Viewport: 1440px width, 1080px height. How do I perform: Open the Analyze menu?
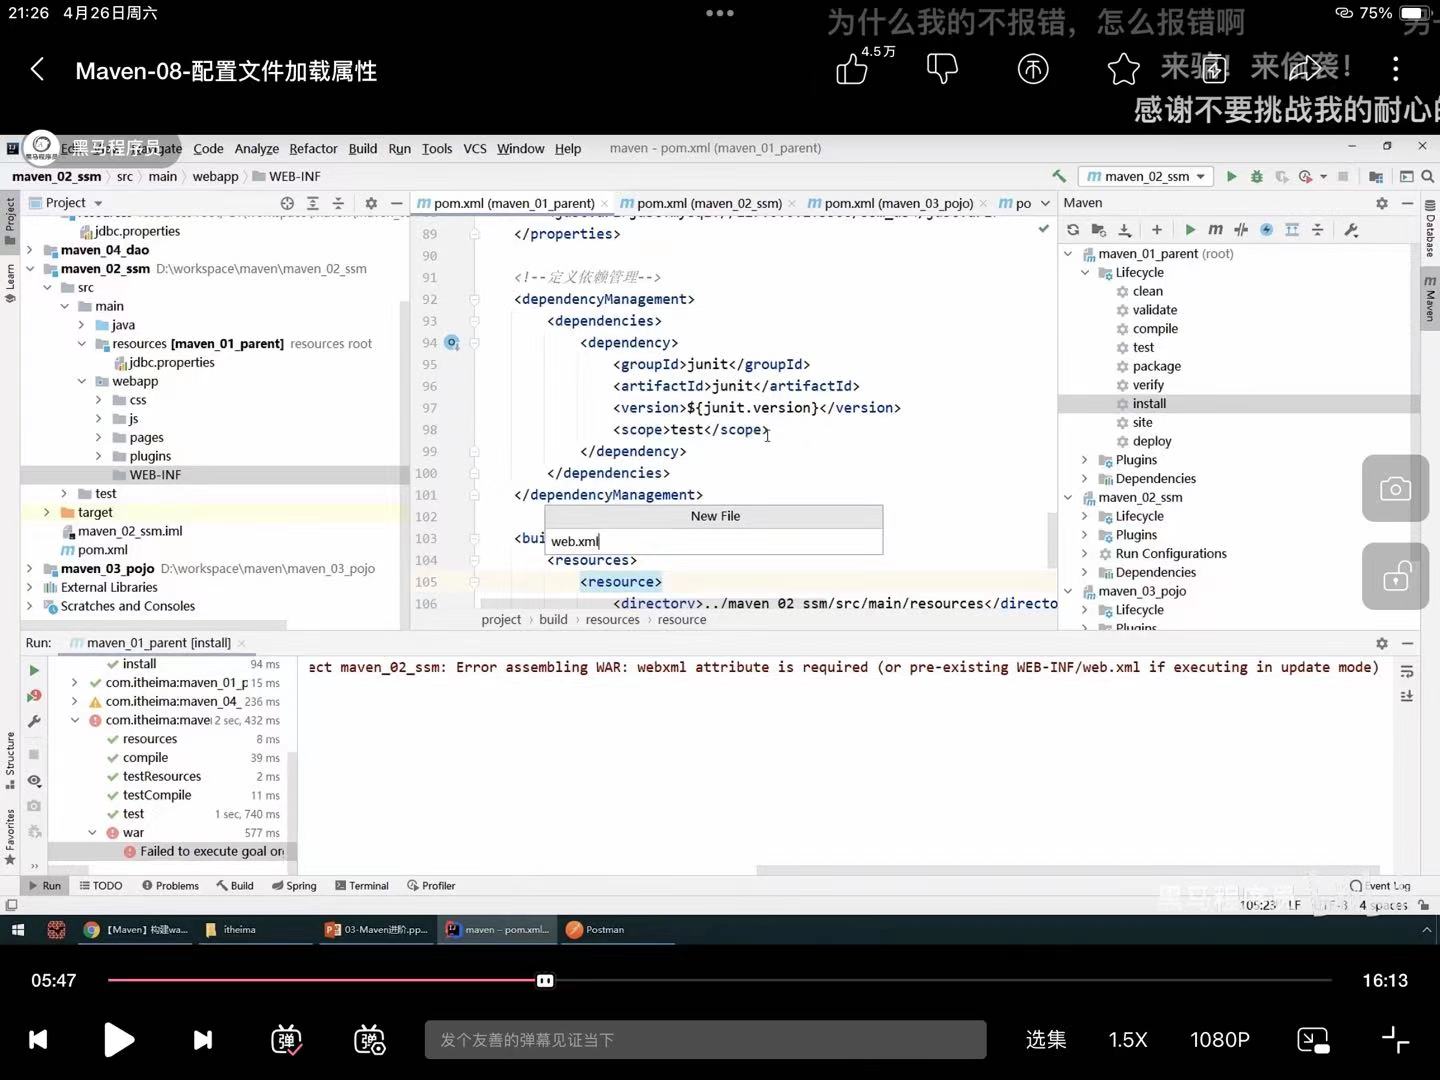coord(257,148)
